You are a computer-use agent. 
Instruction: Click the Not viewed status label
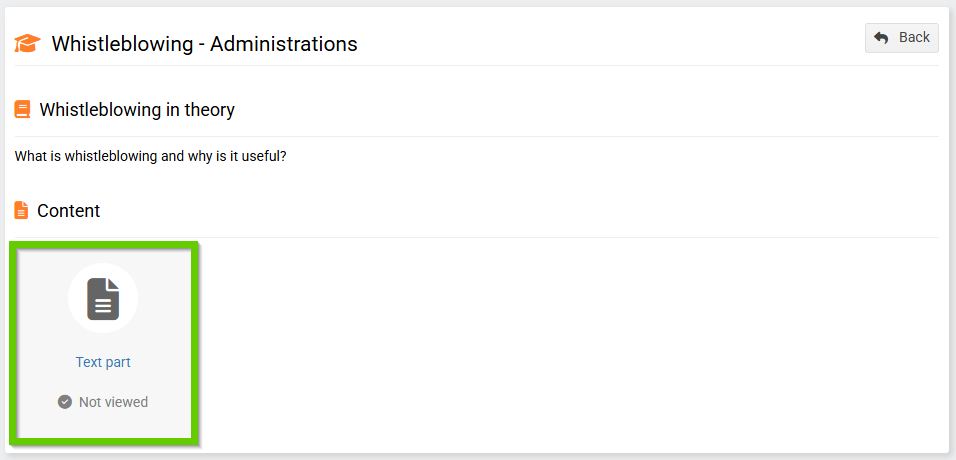click(113, 402)
